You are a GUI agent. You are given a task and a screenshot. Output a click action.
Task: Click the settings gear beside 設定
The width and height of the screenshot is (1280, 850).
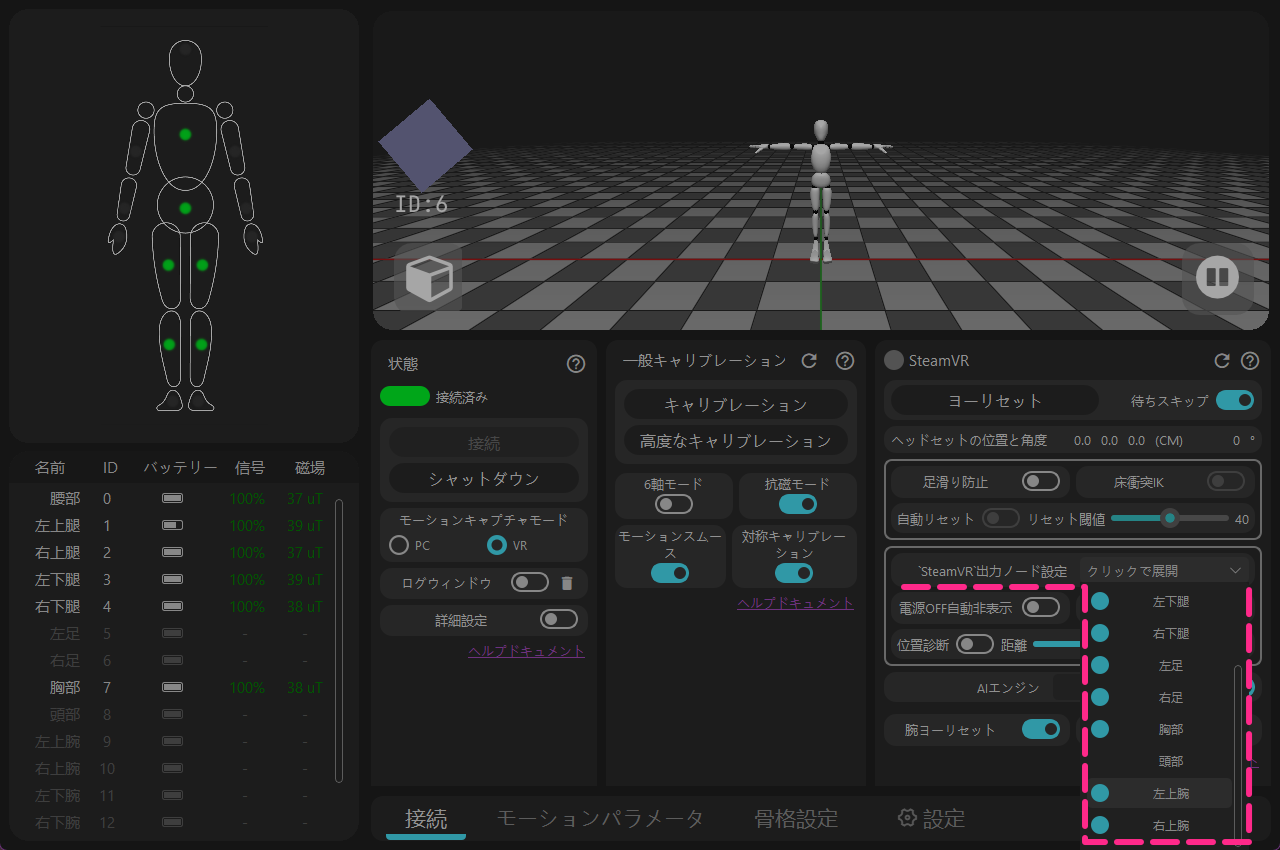tap(908, 818)
